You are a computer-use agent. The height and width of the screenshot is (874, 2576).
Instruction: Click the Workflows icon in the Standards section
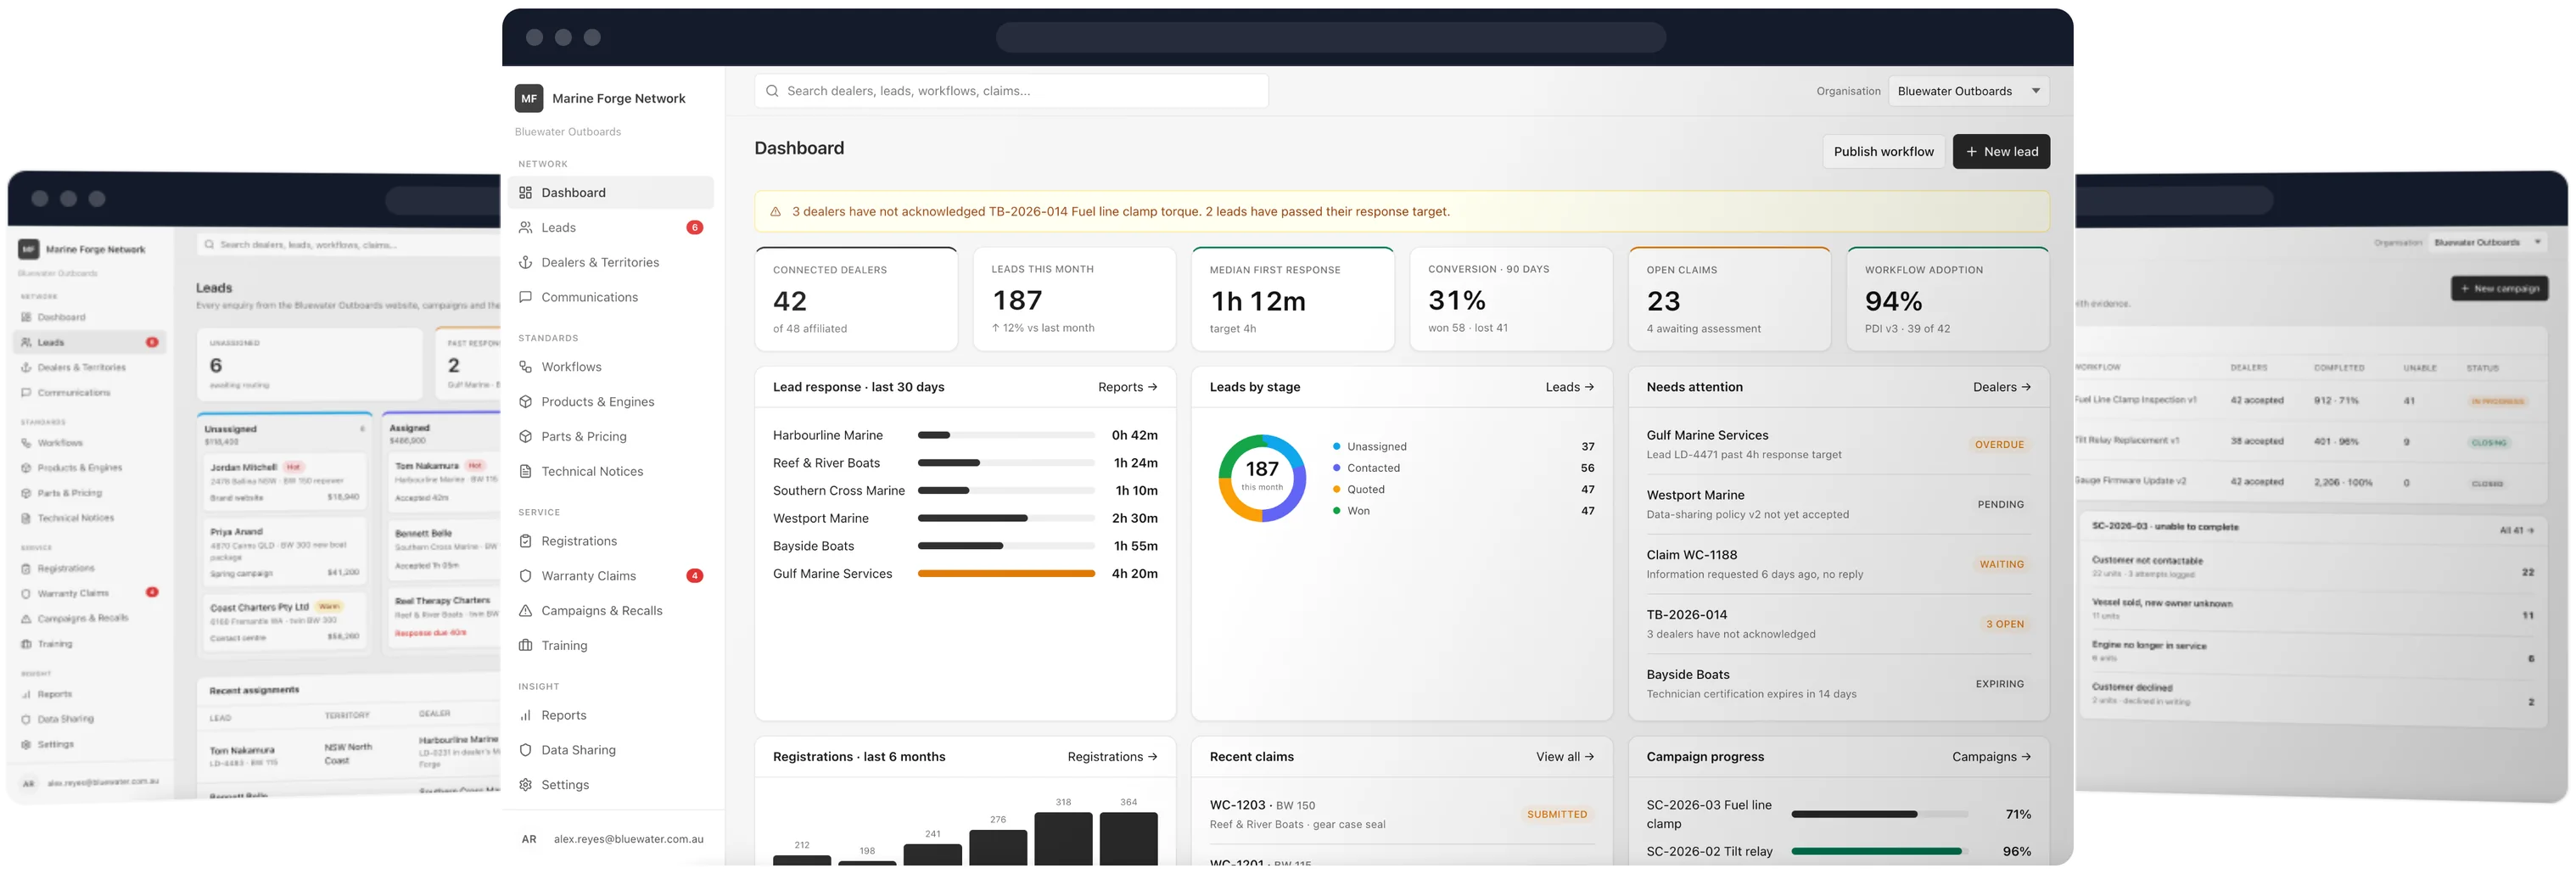click(x=525, y=367)
